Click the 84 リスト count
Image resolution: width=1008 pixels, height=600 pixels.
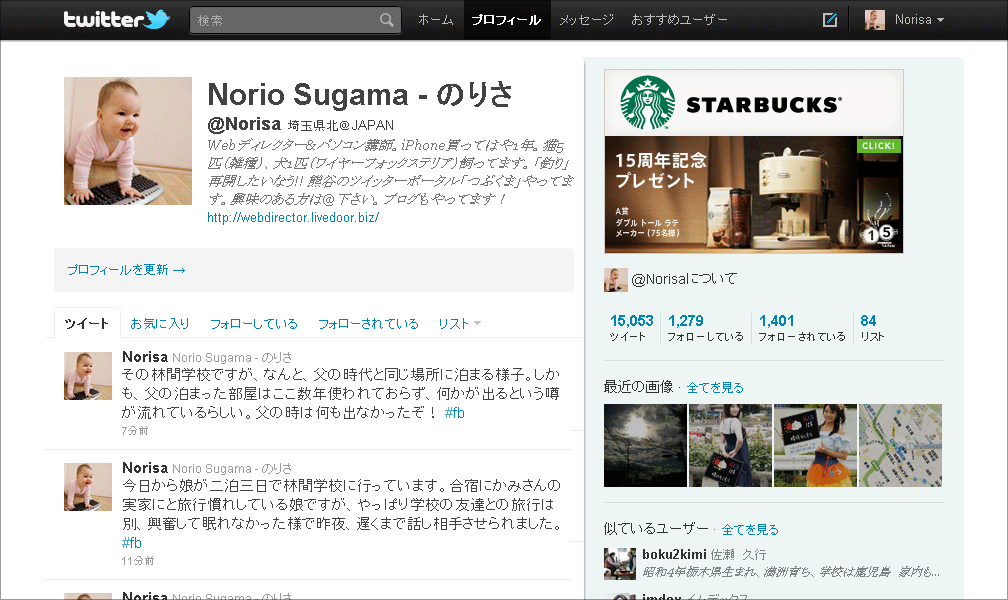point(872,327)
